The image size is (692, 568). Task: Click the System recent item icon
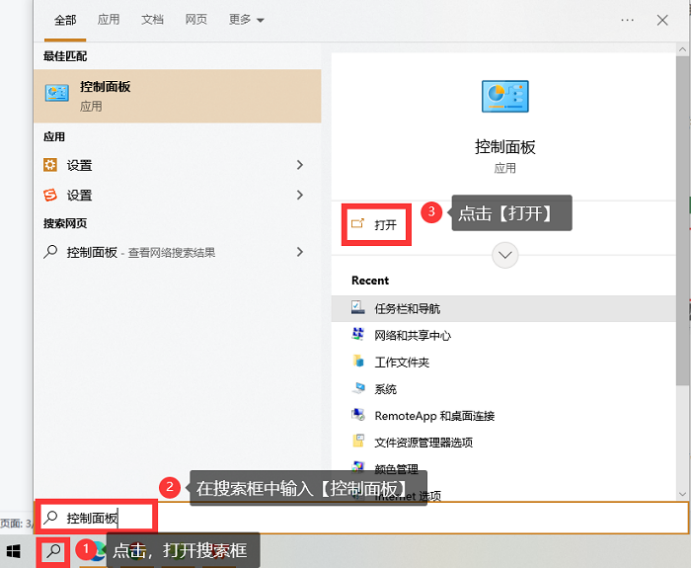358,388
